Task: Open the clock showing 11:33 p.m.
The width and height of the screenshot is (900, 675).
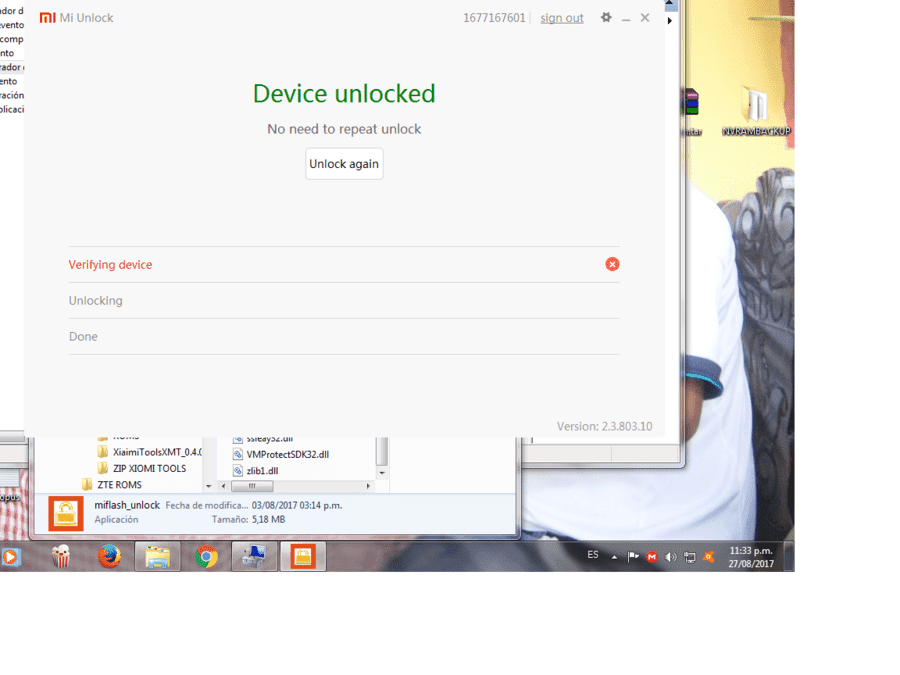Action: point(751,557)
